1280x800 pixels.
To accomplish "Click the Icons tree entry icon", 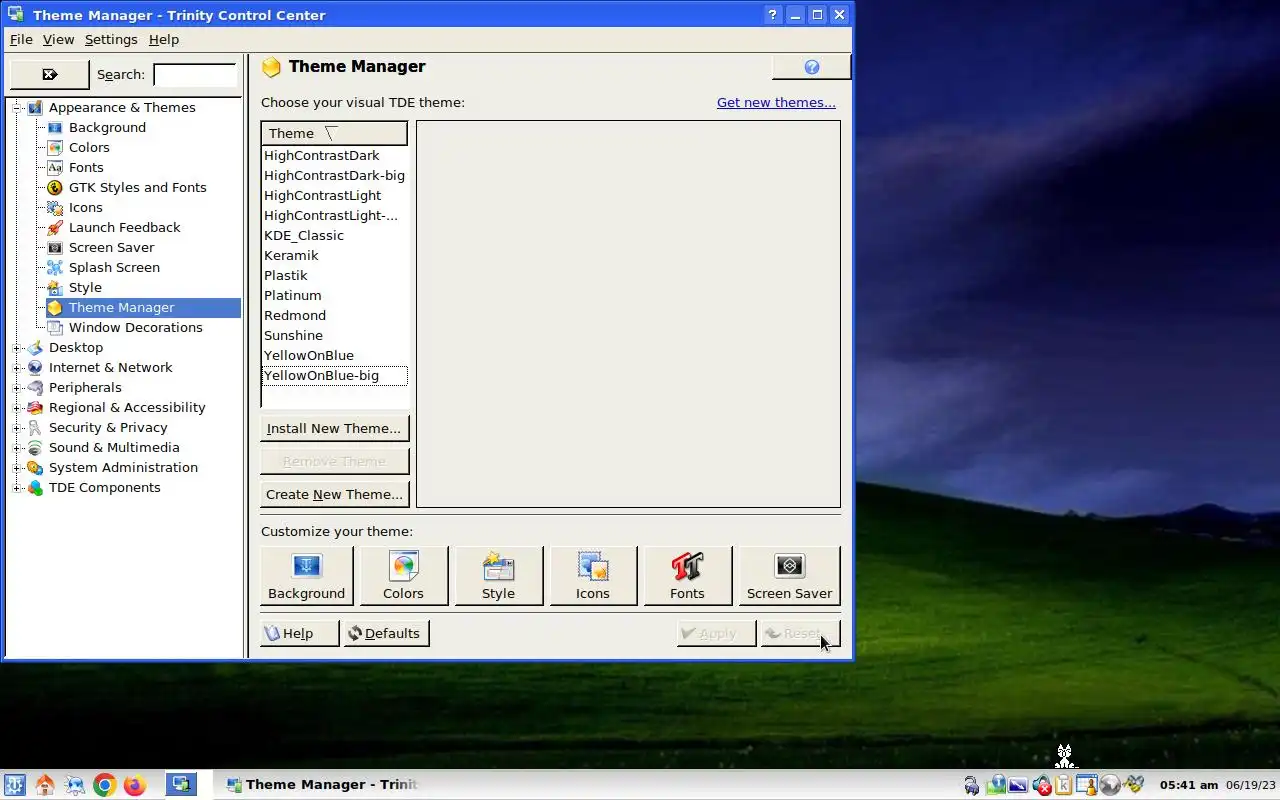I will click(55, 207).
